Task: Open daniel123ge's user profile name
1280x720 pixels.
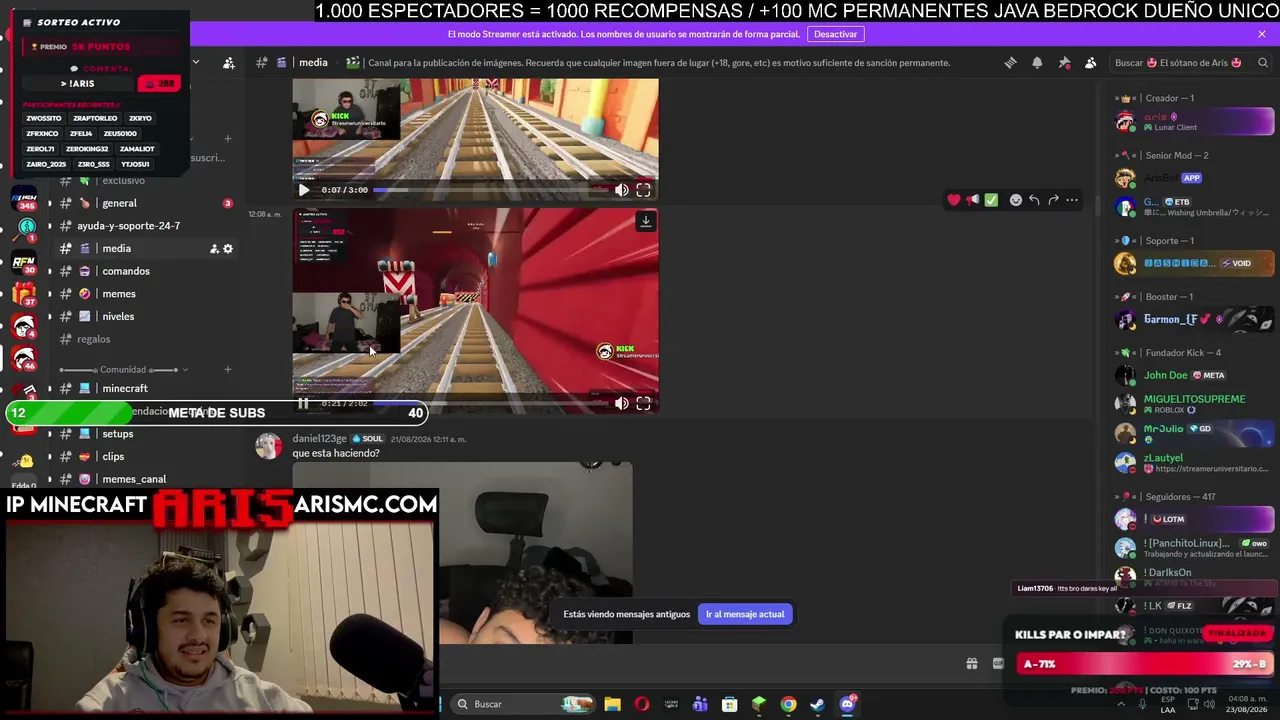Action: [319, 439]
